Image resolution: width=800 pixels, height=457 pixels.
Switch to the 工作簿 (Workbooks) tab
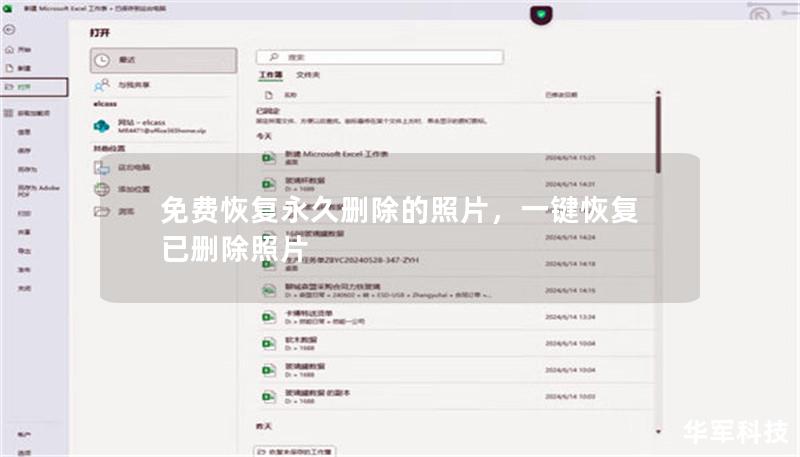click(x=271, y=76)
